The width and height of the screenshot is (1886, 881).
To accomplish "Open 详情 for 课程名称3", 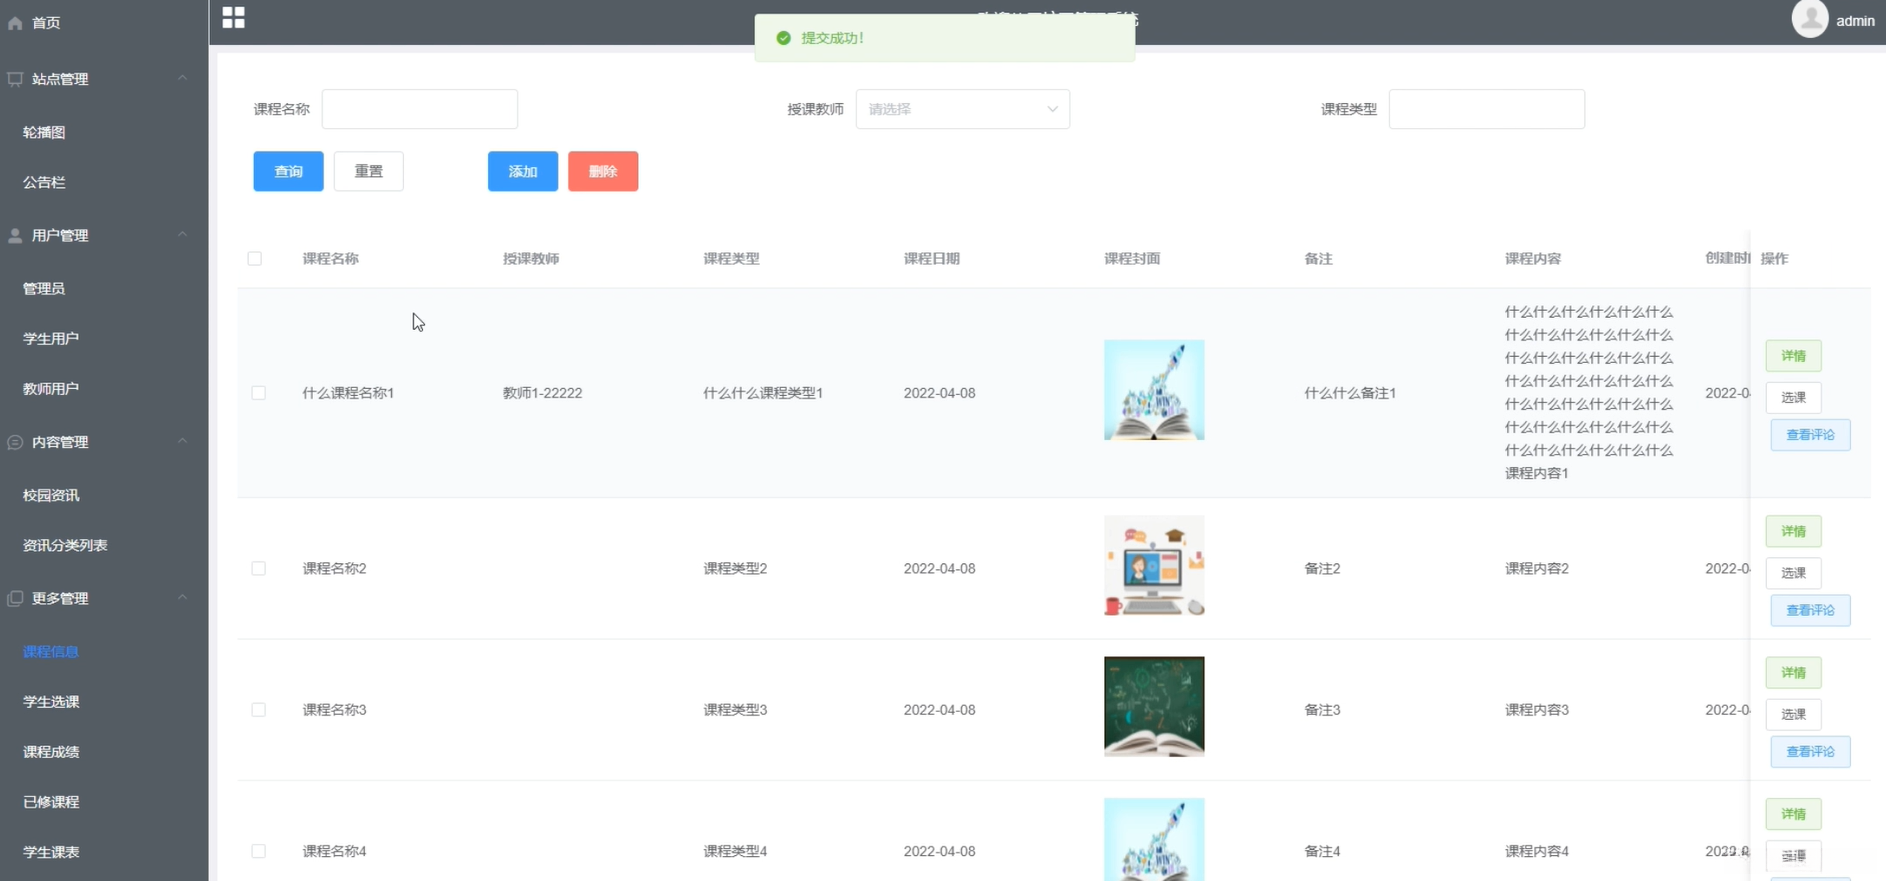I will pos(1793,673).
